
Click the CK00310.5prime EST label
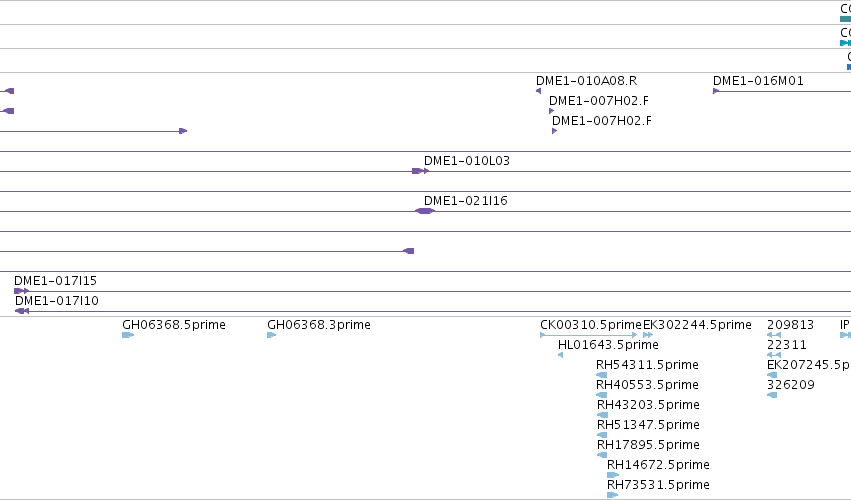point(590,325)
